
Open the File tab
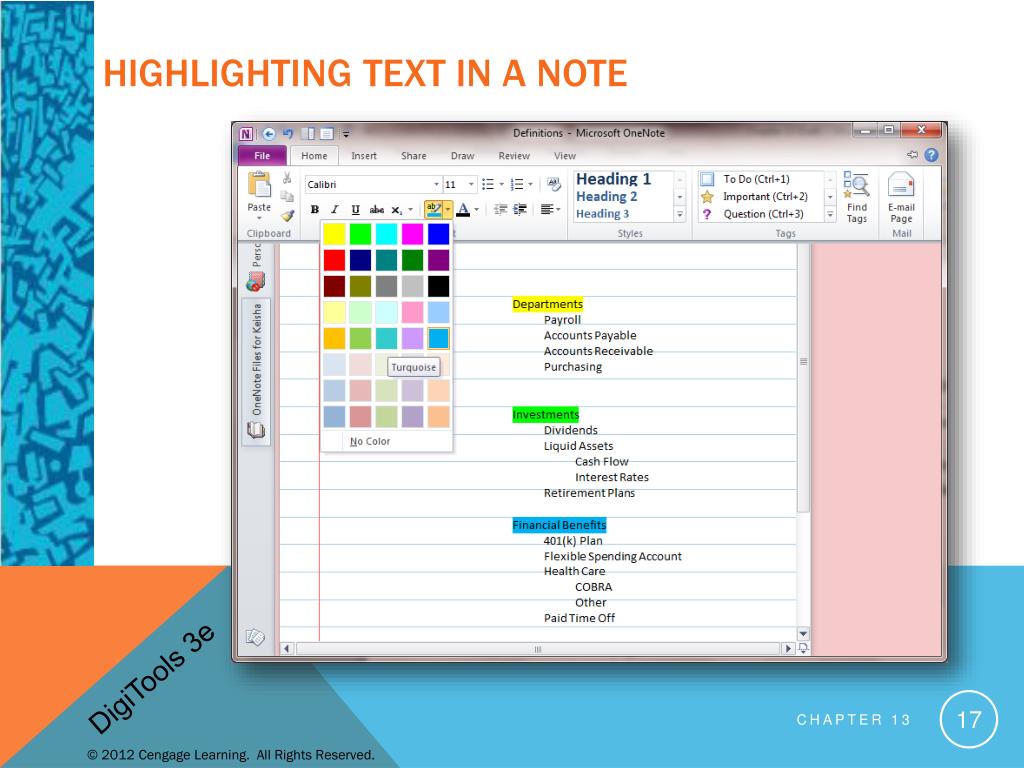tap(262, 155)
